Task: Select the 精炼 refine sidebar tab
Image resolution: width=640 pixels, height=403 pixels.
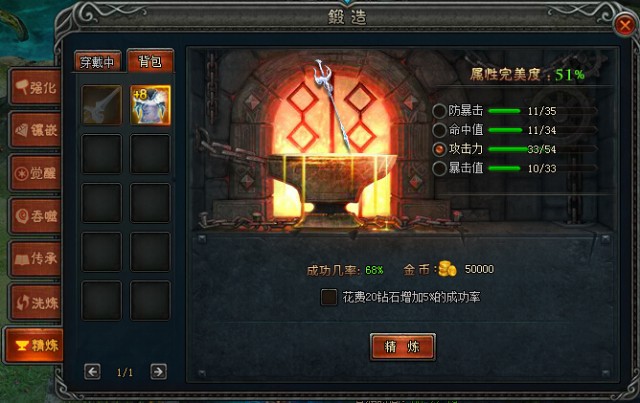Action: pyautogui.click(x=34, y=345)
